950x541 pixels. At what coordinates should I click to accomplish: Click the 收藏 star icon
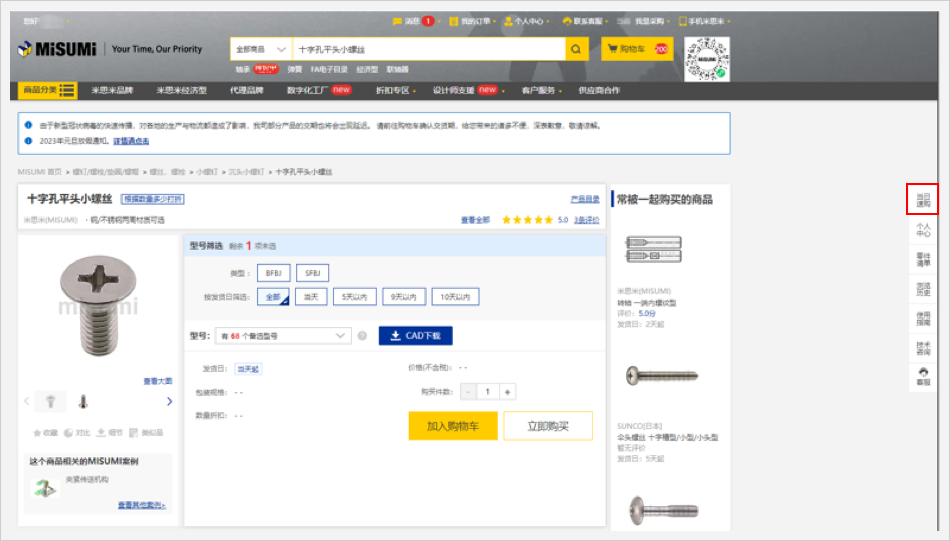[38, 433]
